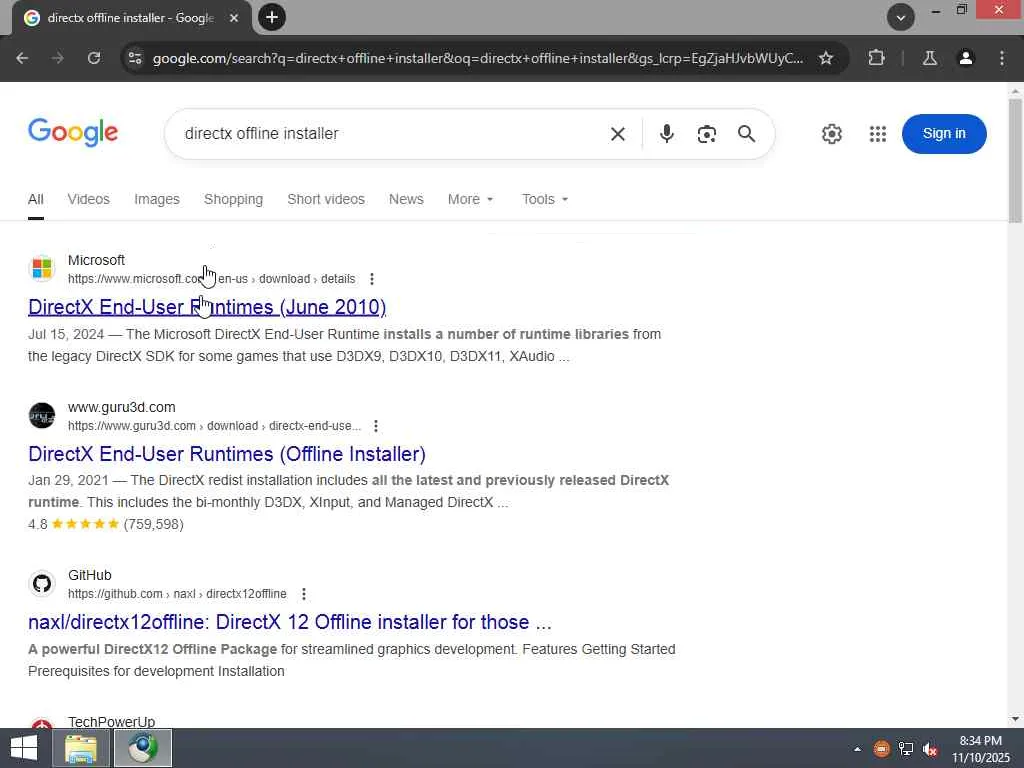Expand the More search filters dropdown
Viewport: 1024px width, 768px height.
tap(470, 199)
